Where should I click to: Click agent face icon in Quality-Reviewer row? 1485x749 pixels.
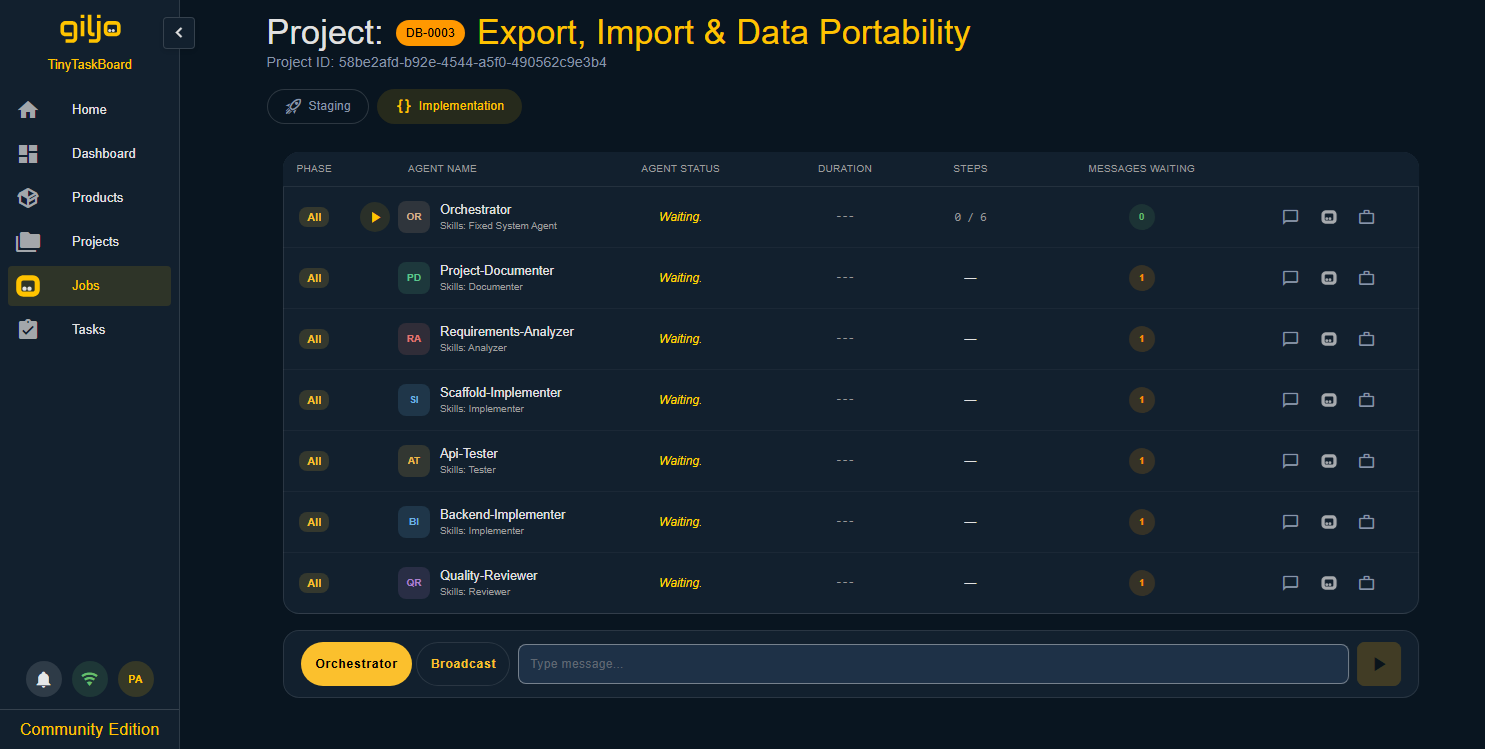(1329, 583)
